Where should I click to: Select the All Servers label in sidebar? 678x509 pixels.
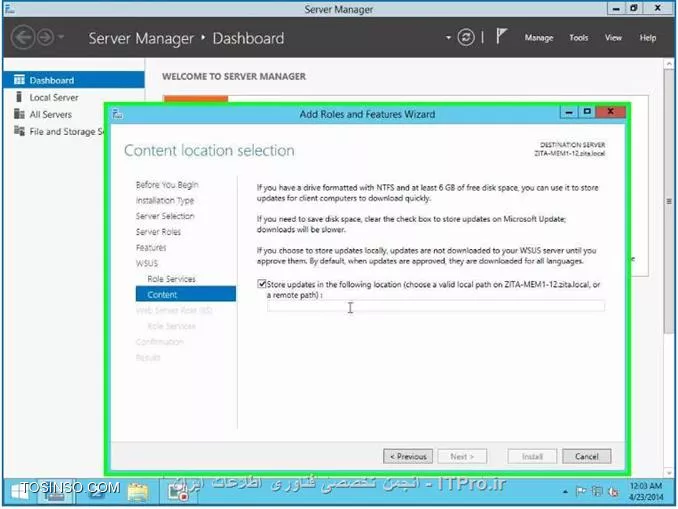coord(51,115)
